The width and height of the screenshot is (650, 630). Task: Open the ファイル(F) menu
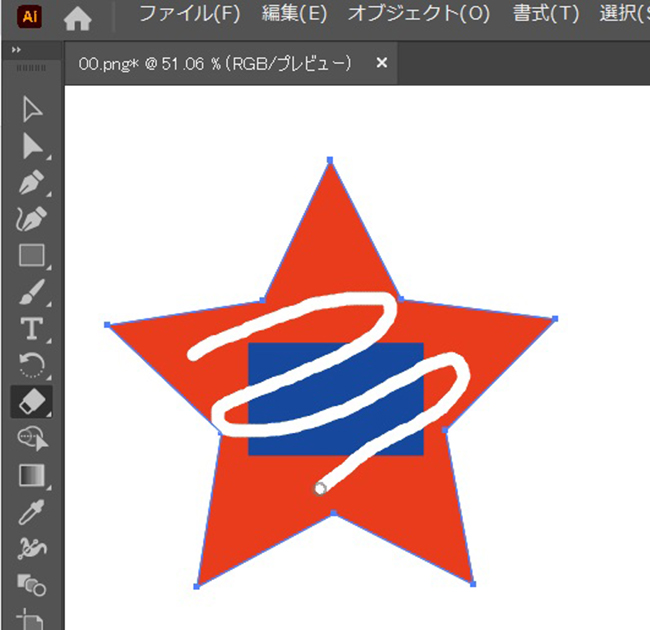tap(189, 14)
